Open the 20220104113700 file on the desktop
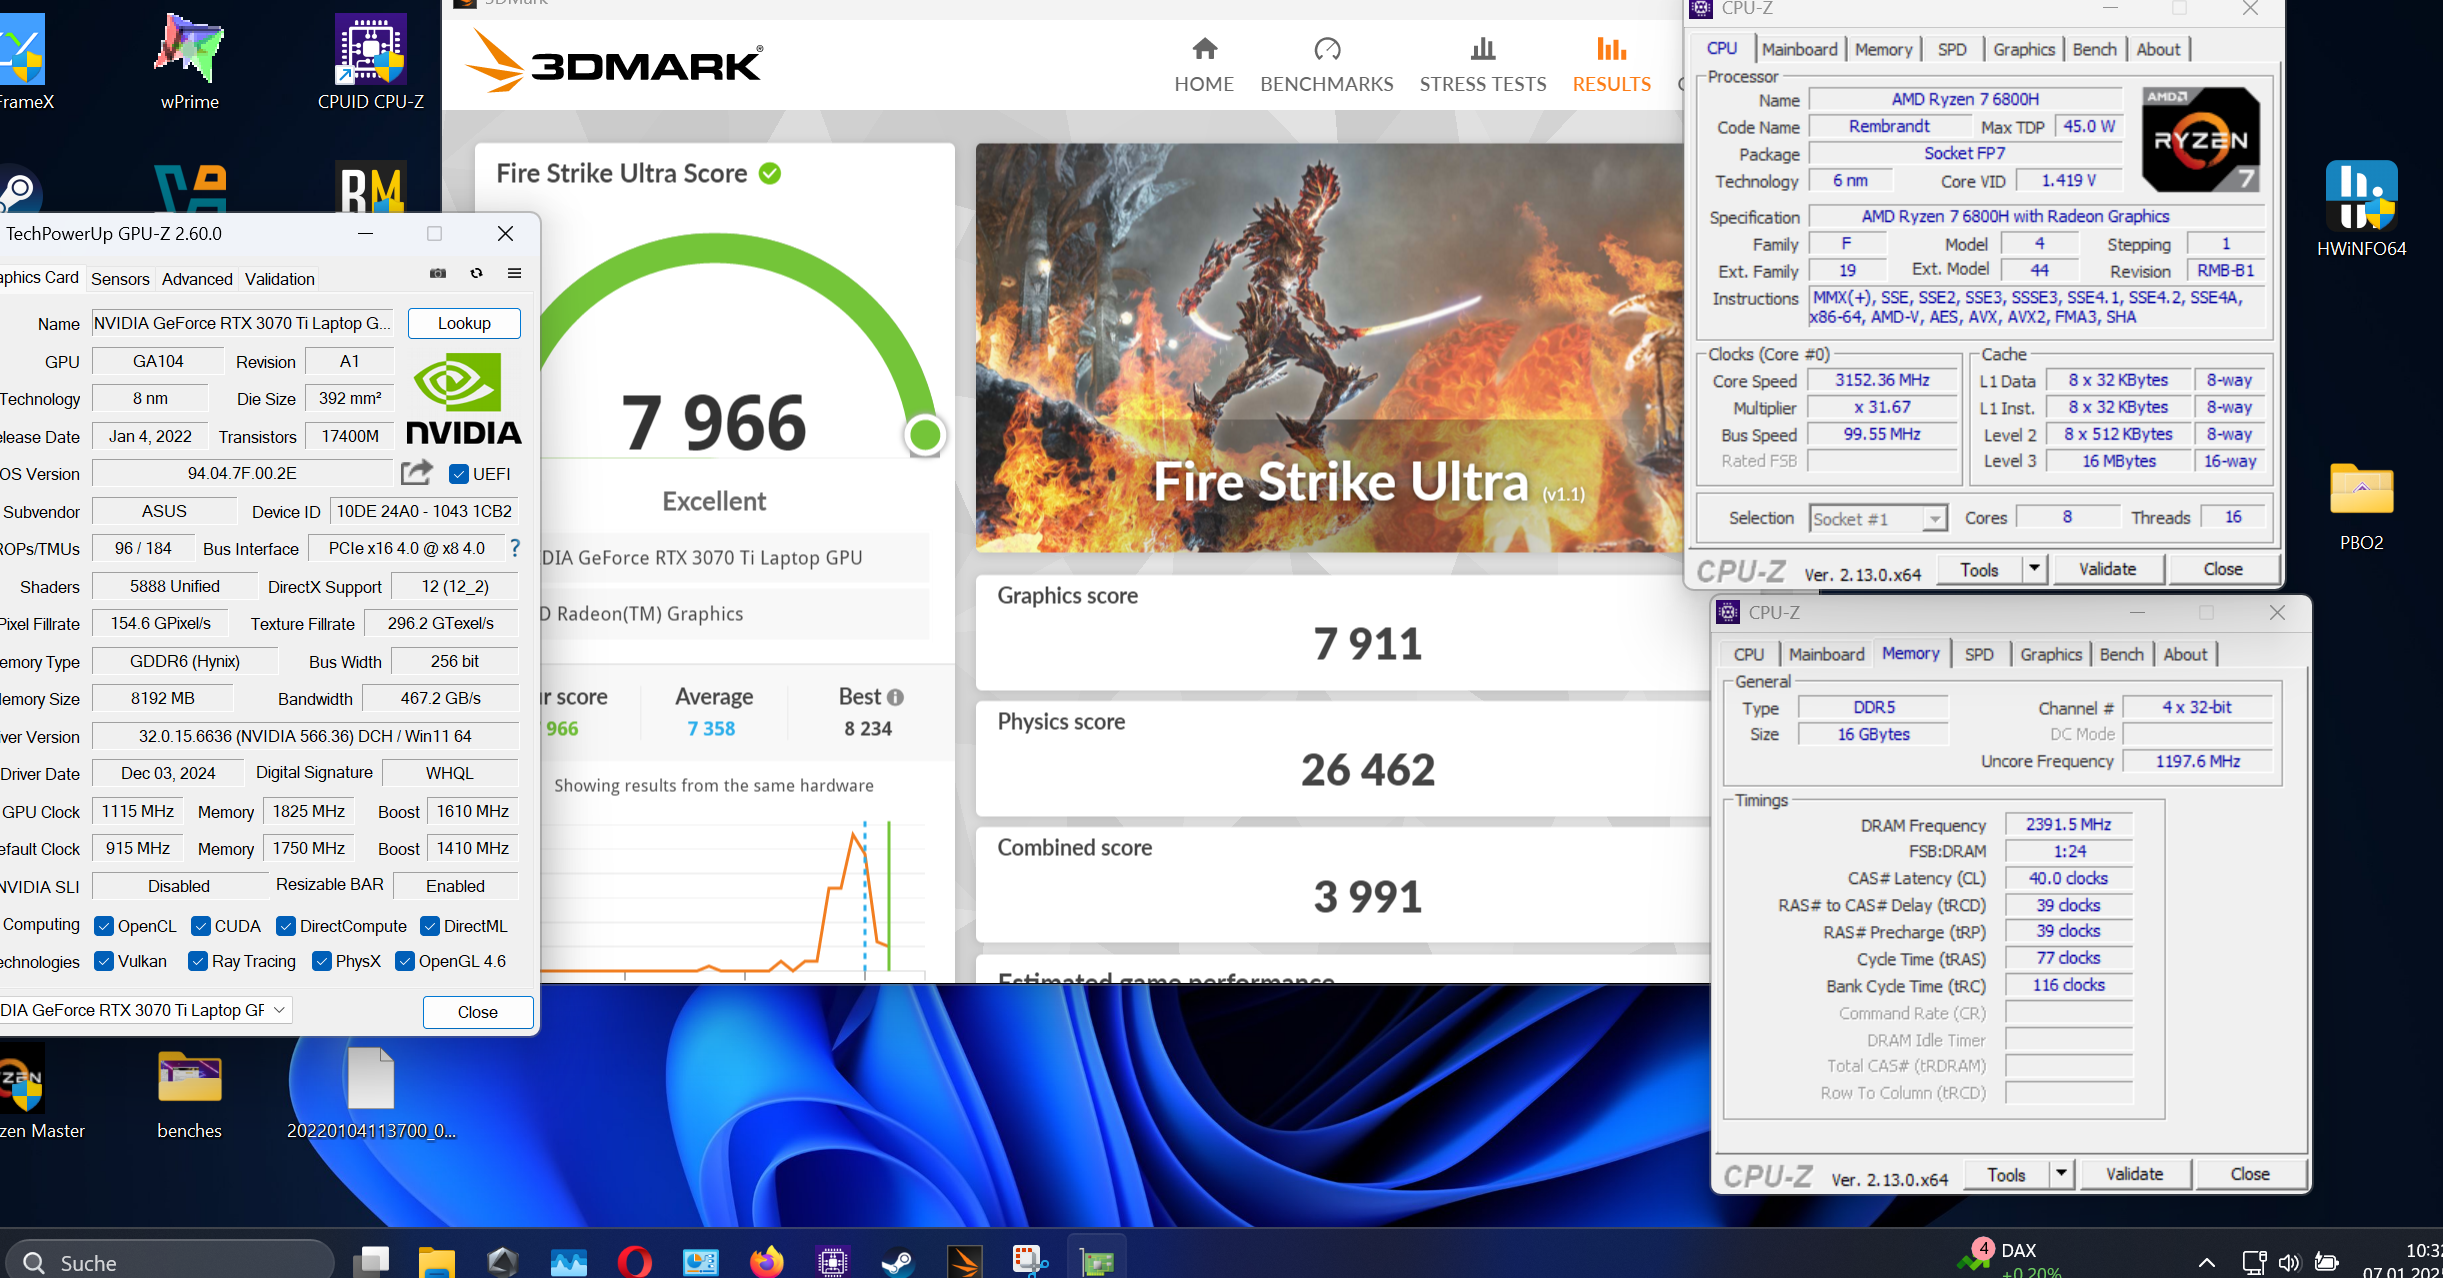This screenshot has width=2443, height=1278. click(x=371, y=1094)
